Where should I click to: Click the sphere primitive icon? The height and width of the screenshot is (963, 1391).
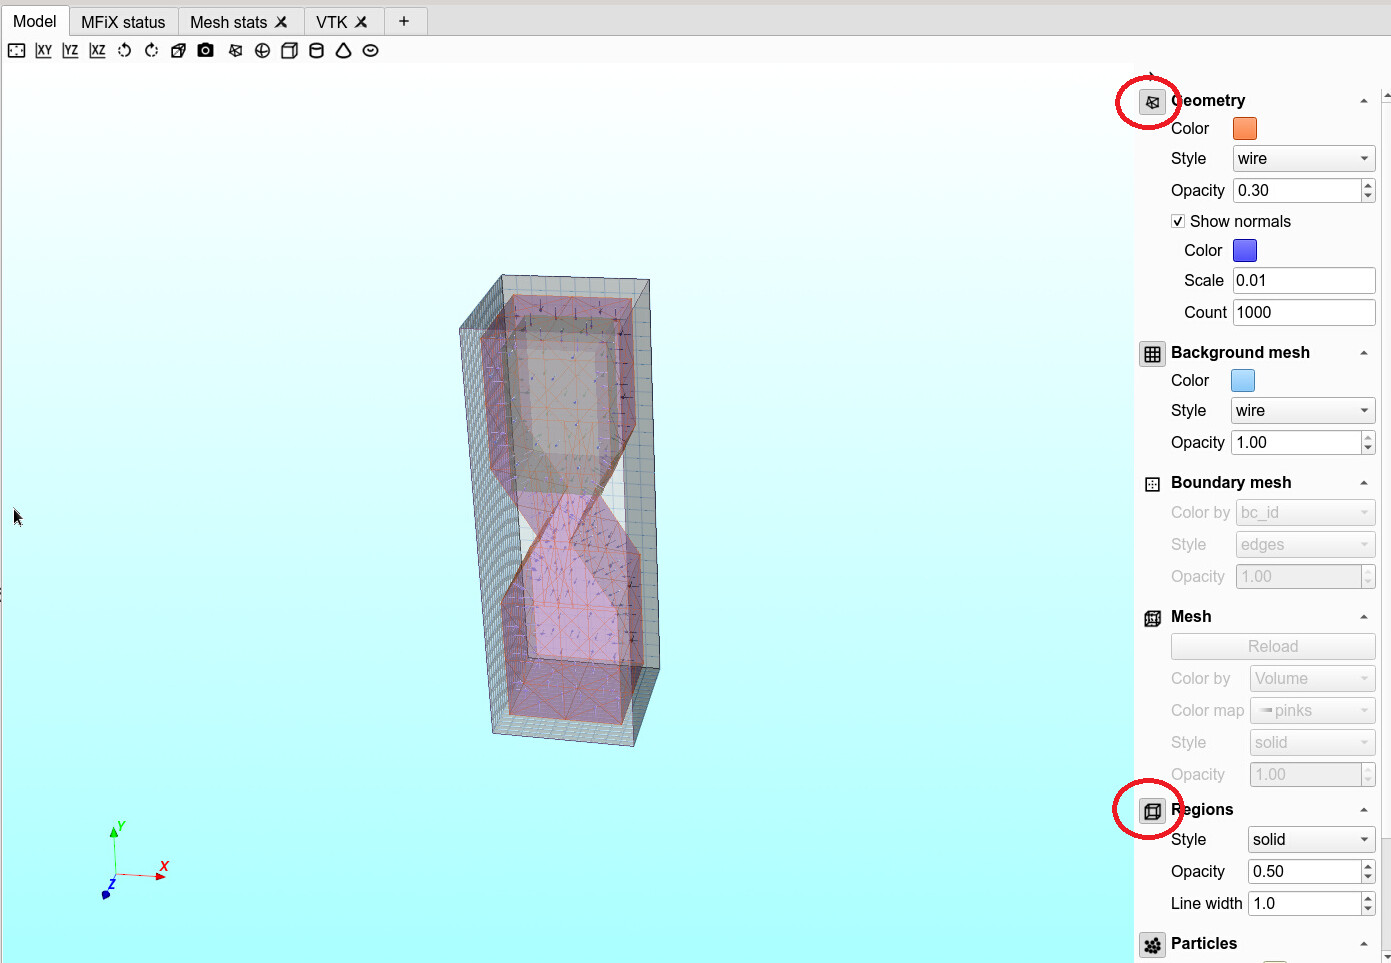coord(262,50)
